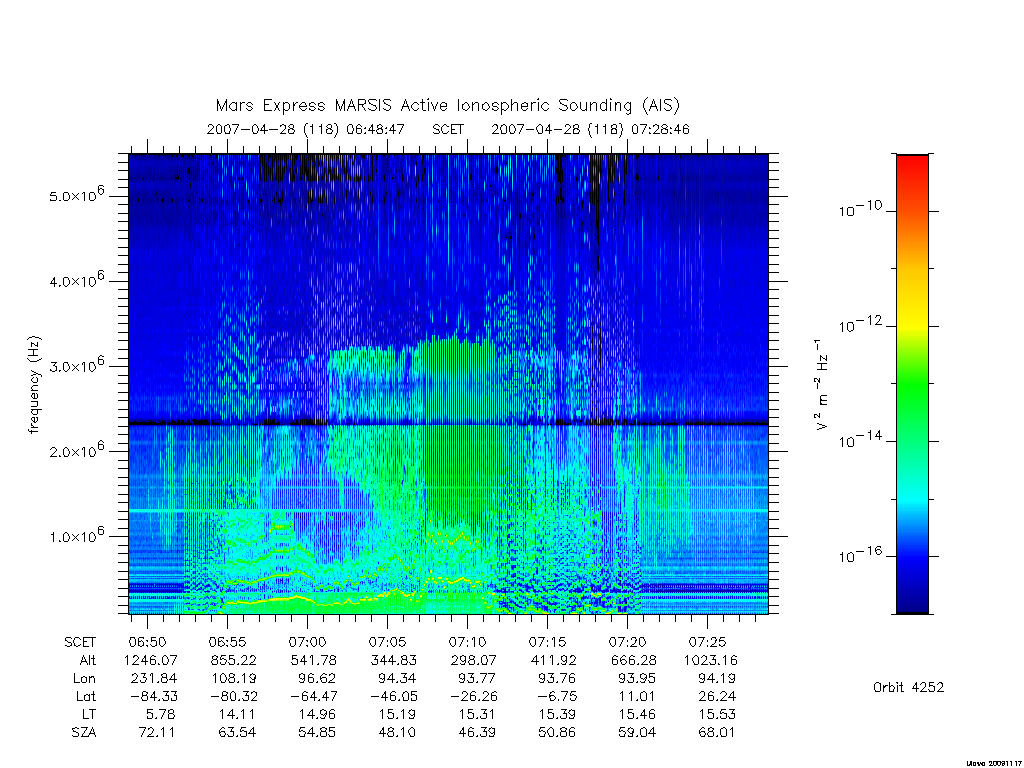Viewport: 1024px width, 768px height.
Task: Select the 'Orbit 4252' text label
Action: click(908, 687)
